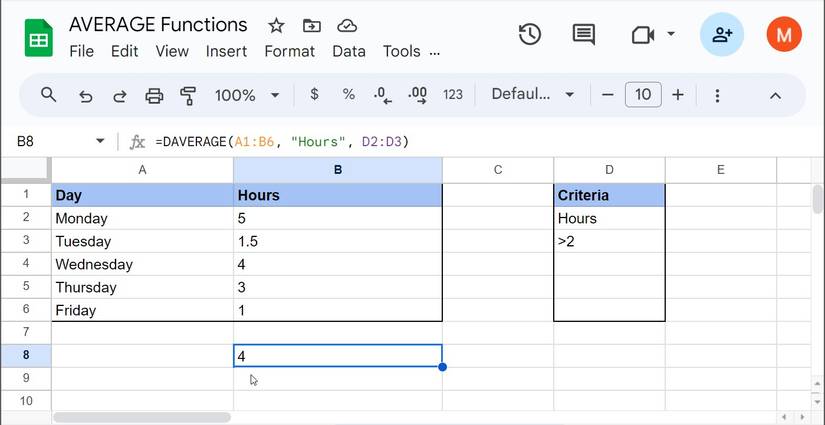Select column D header
Viewport: 825px width, 425px height.
coord(609,170)
